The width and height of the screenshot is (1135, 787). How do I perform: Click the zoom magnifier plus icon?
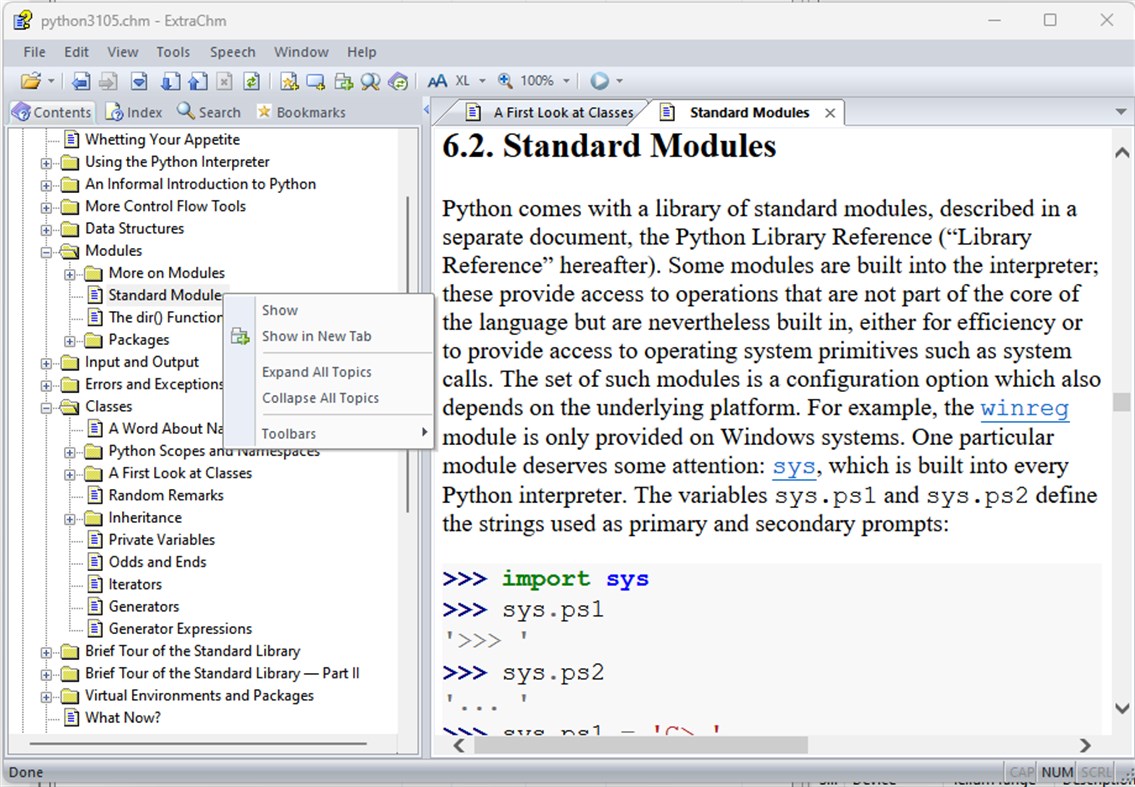505,81
